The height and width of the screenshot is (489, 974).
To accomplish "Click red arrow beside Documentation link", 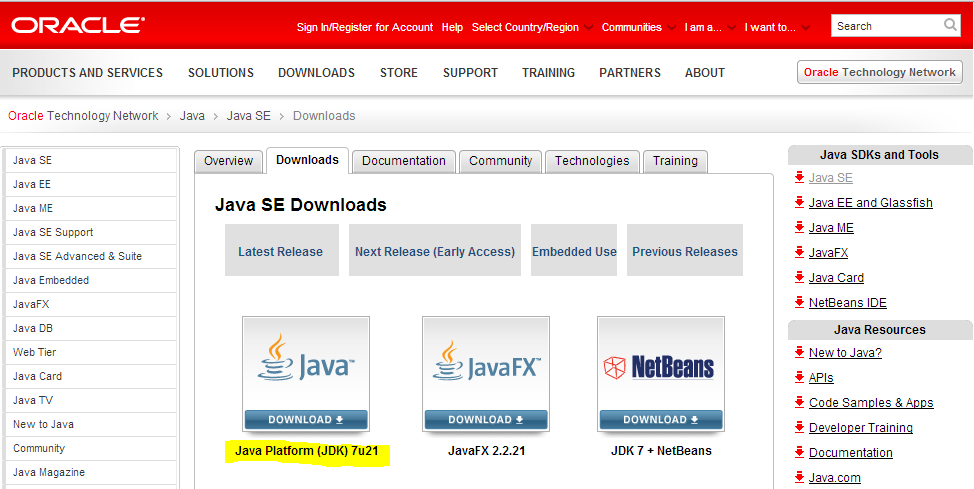I will tap(799, 452).
